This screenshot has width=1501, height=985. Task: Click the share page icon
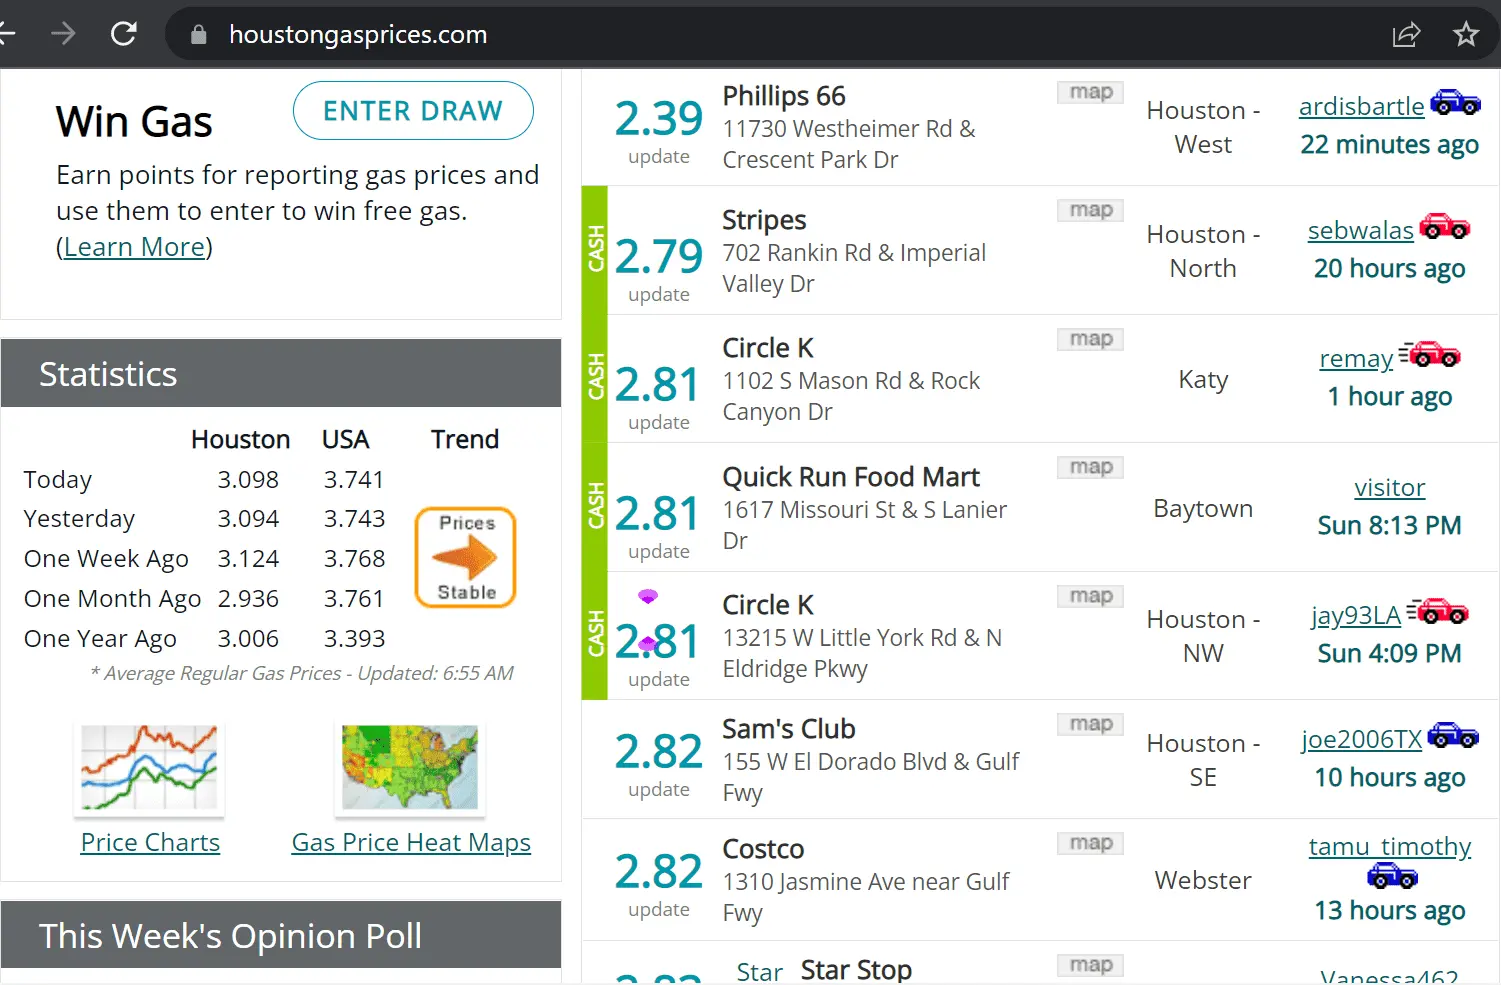1406,34
